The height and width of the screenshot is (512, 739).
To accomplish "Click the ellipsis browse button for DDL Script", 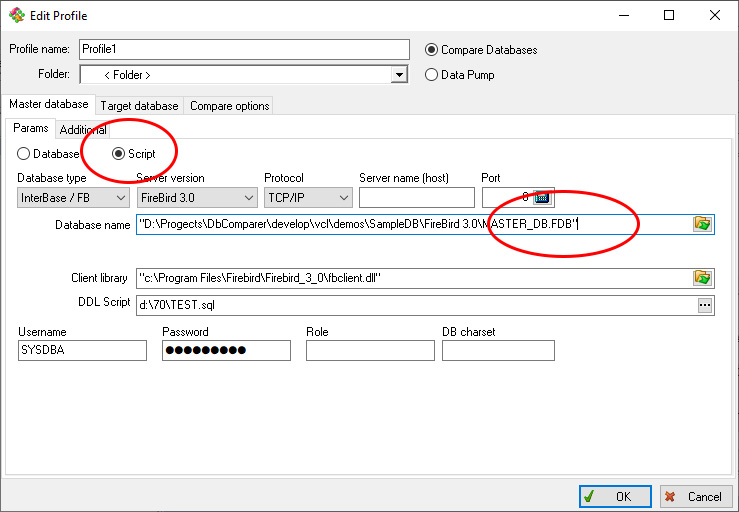I will pos(705,305).
